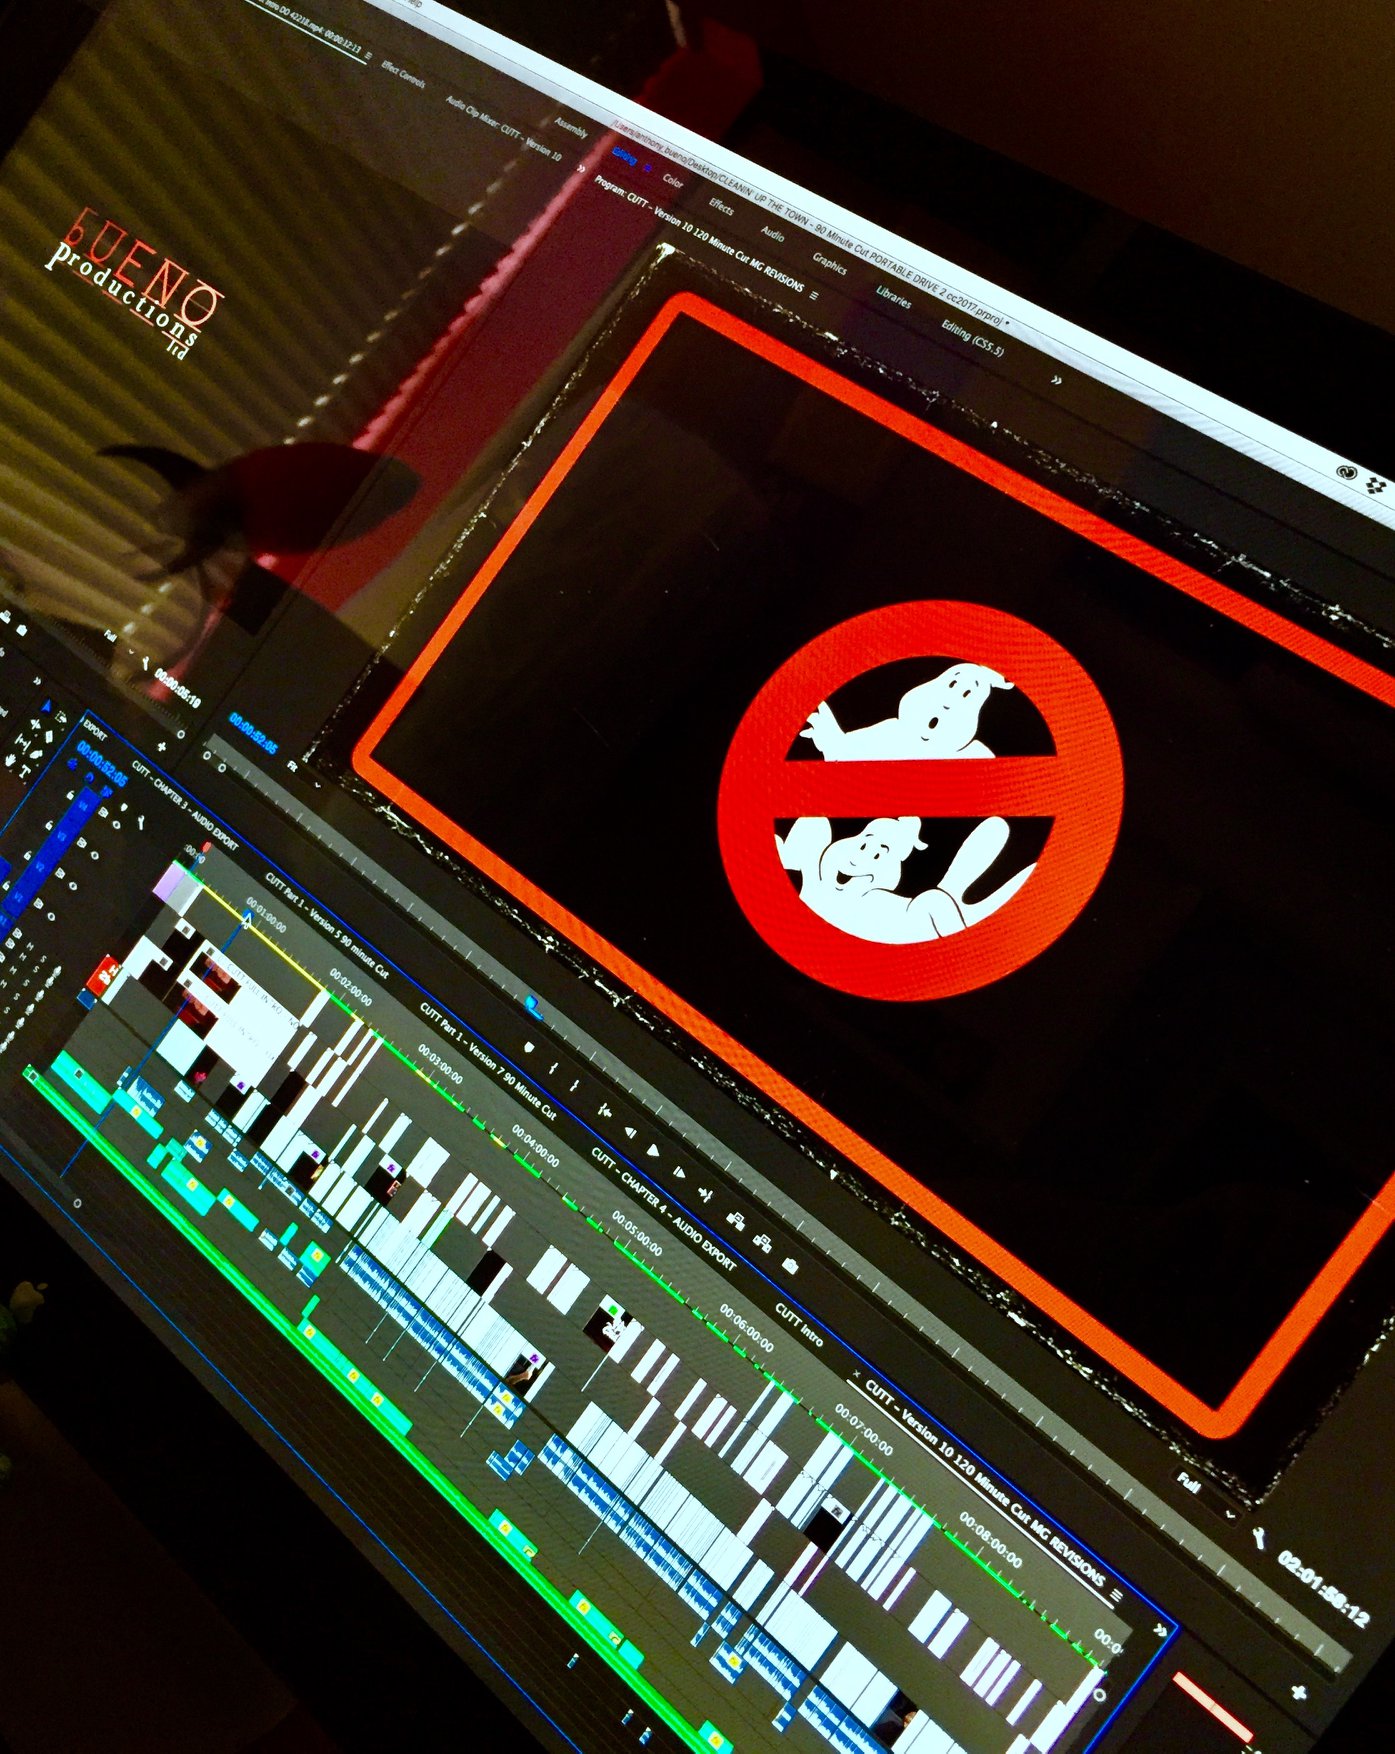1395x1754 pixels.
Task: Click the blue timeline timecode 00:00:52:05
Action: click(102, 764)
